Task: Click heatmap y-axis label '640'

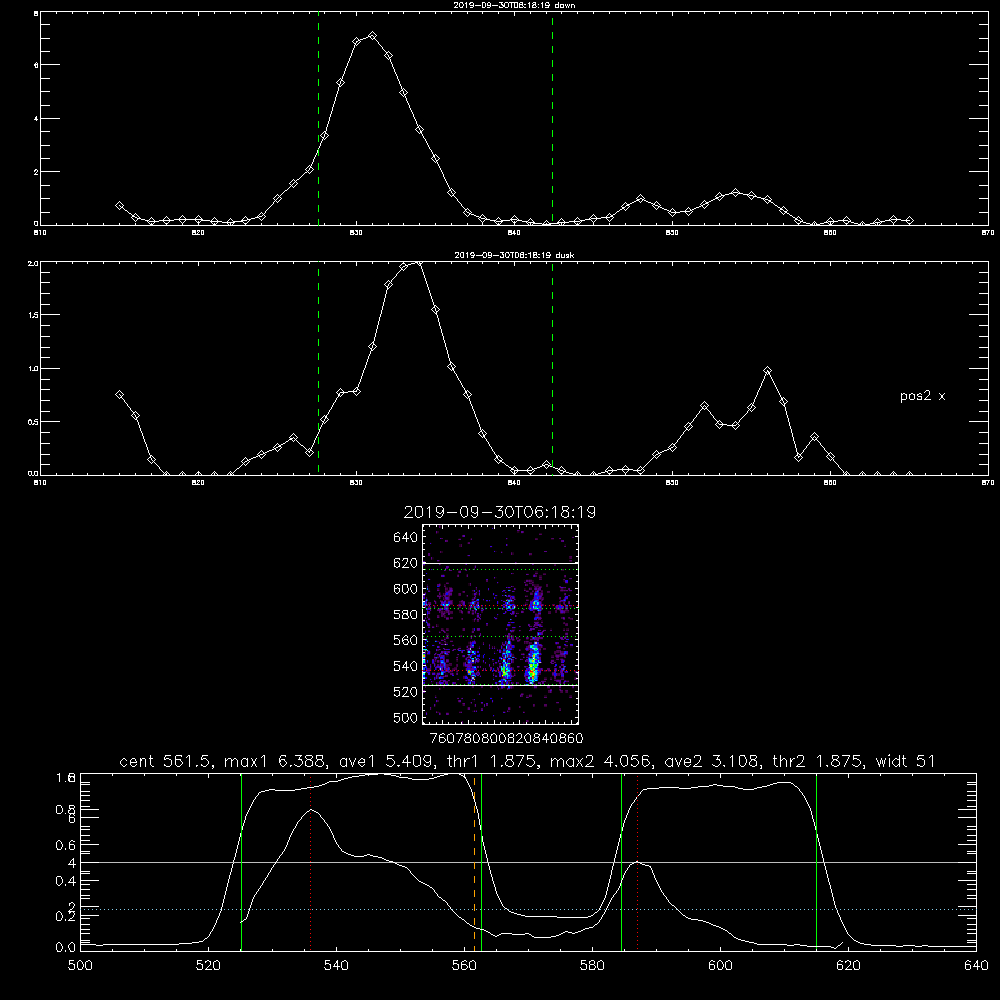Action: (406, 538)
